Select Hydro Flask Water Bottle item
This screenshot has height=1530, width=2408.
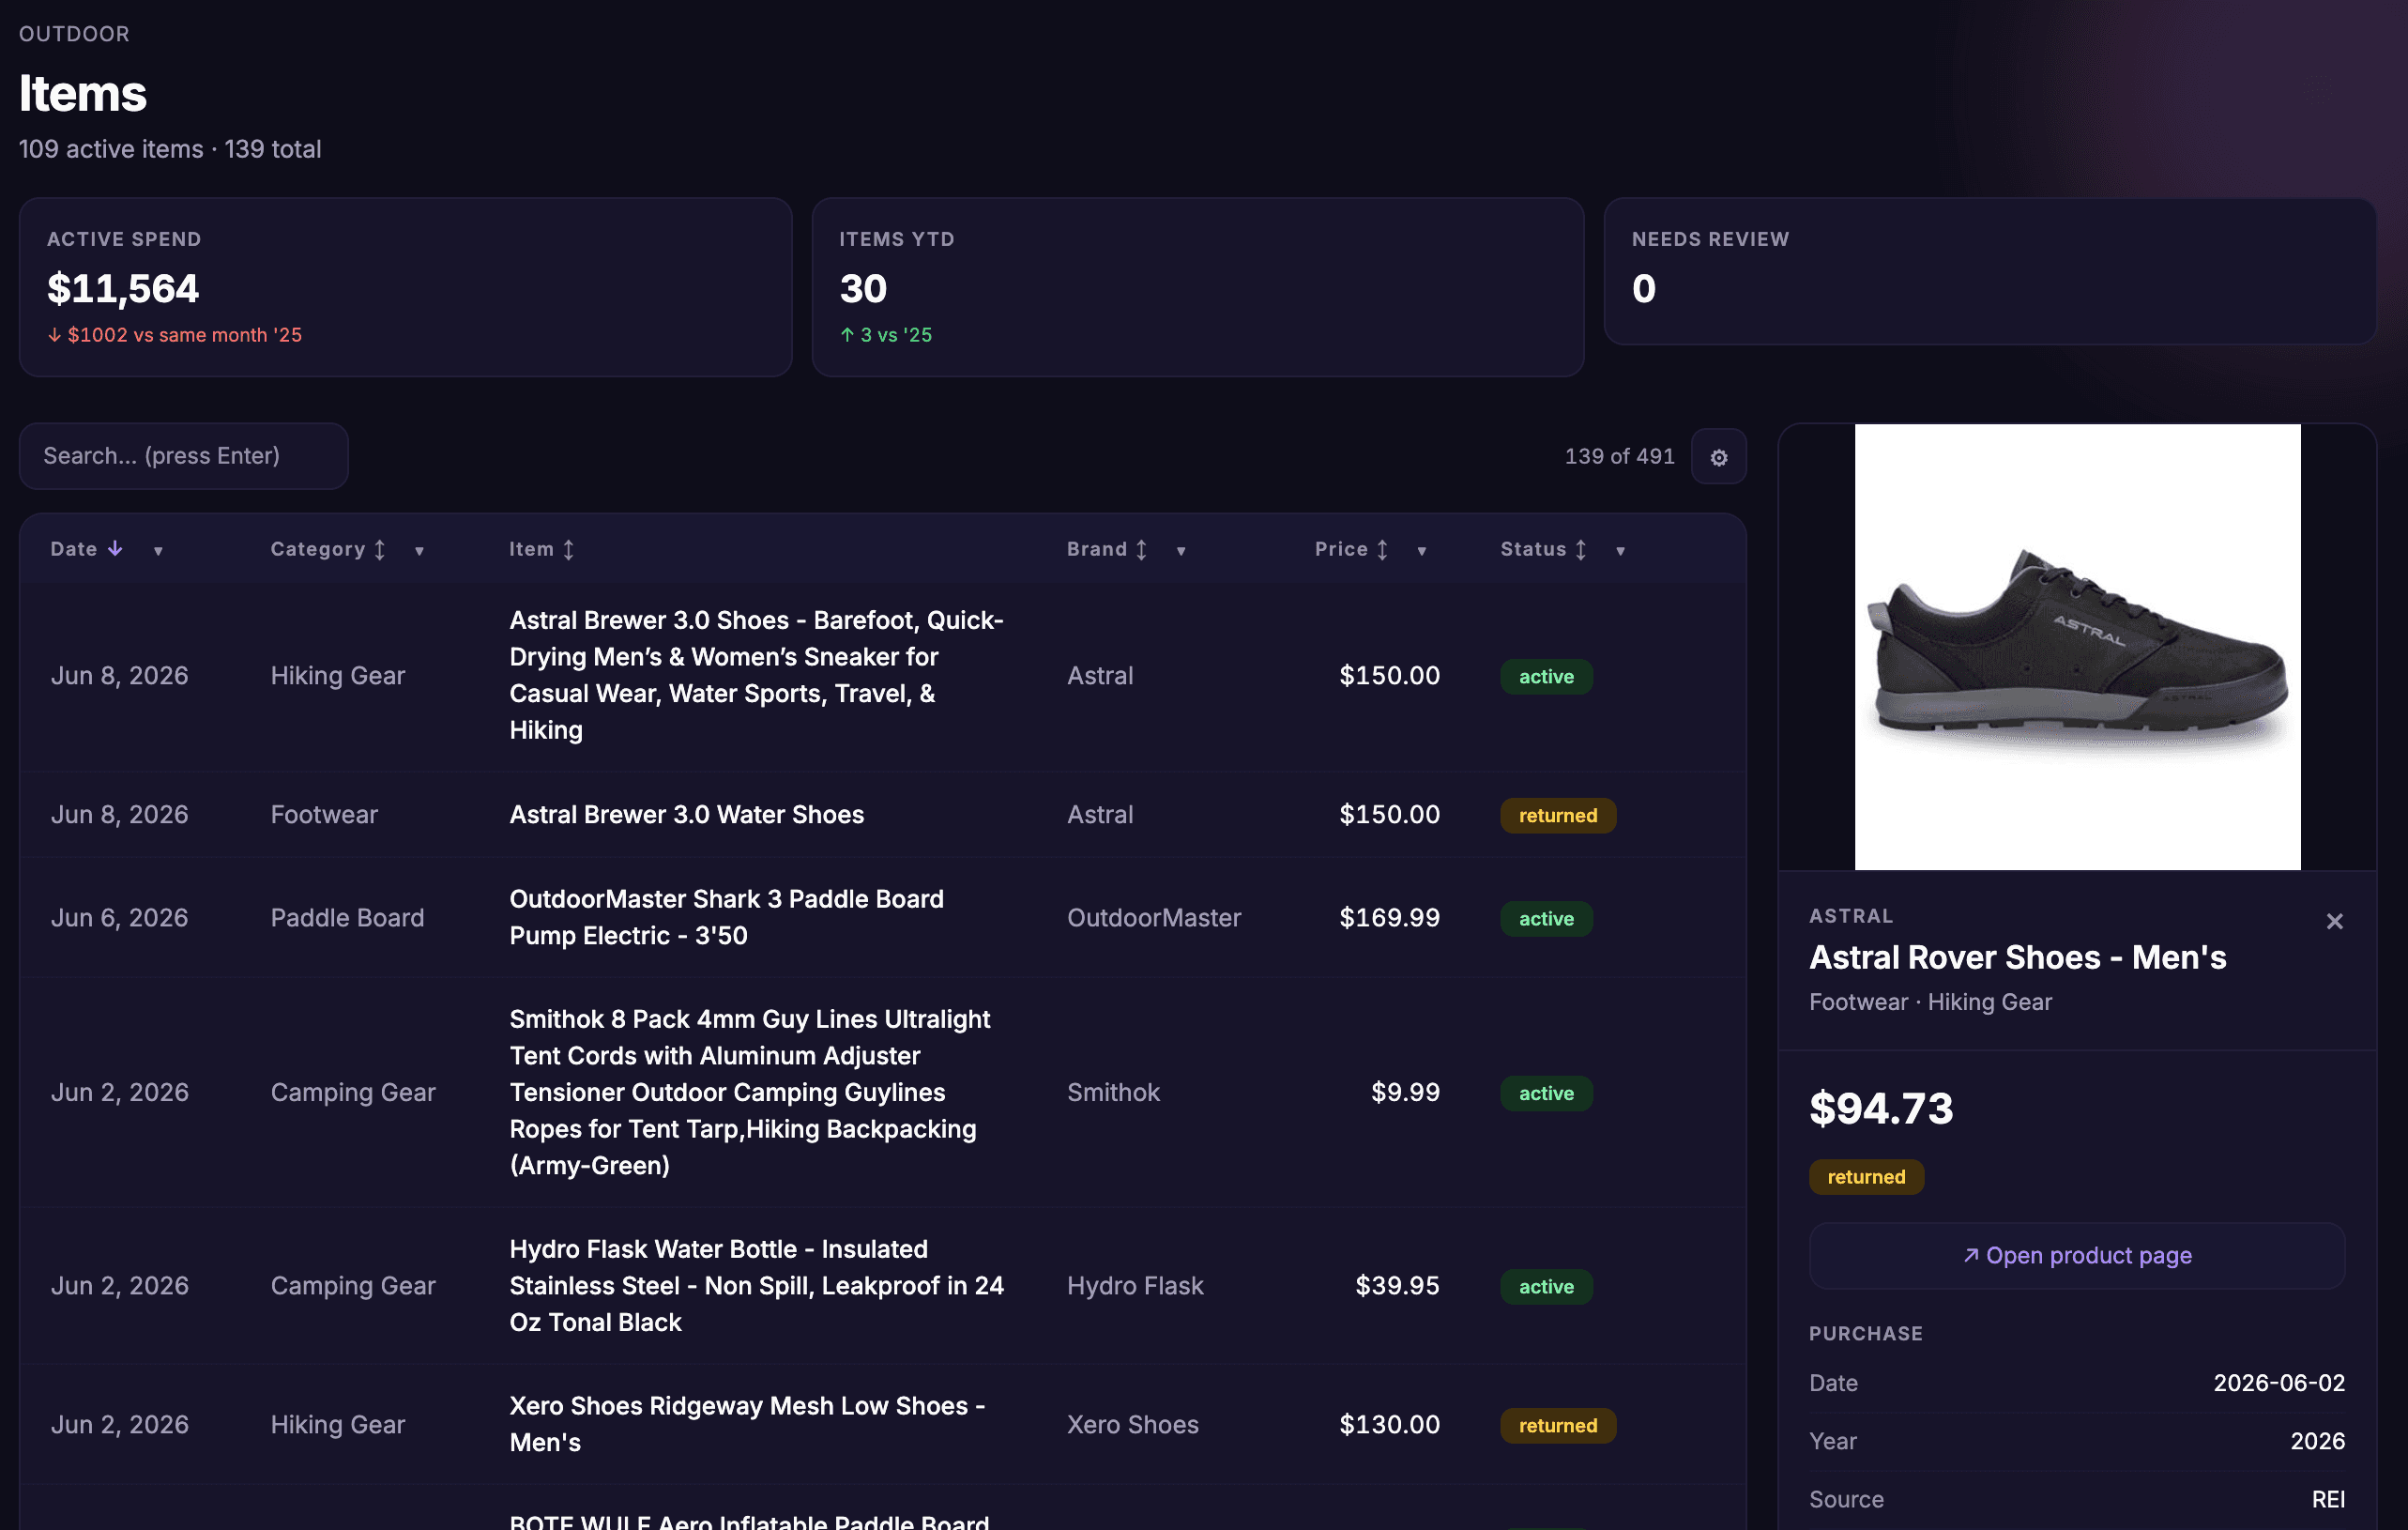tap(756, 1286)
